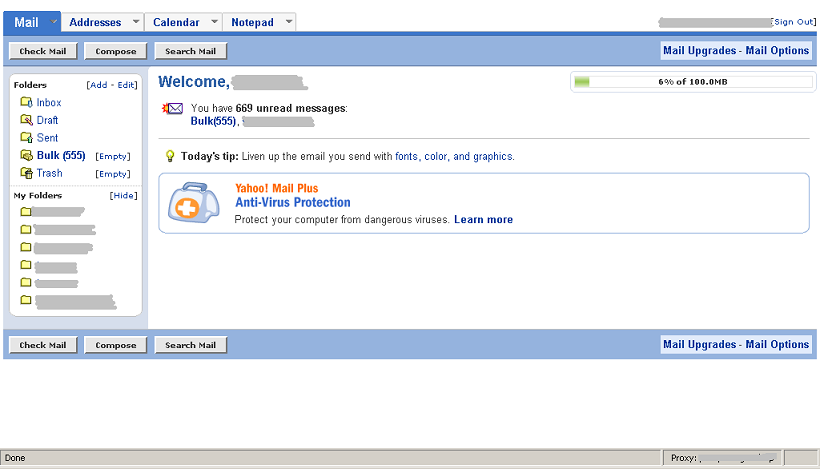Click the top Compose button

116,51
